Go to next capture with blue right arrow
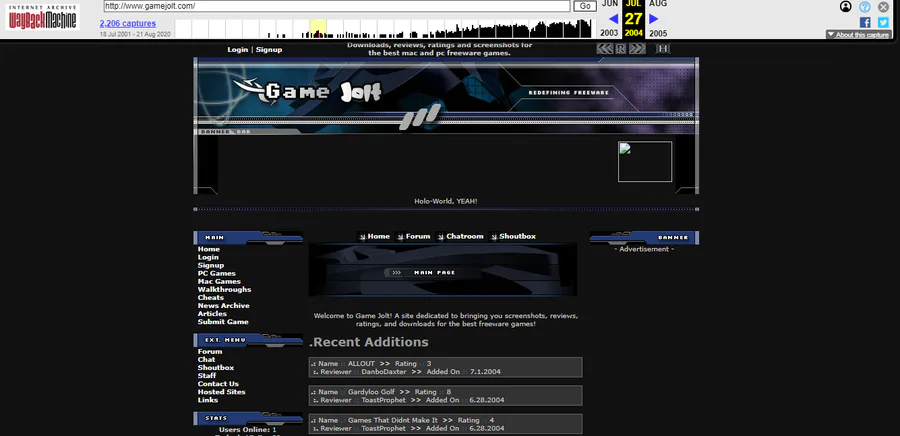Image resolution: width=900 pixels, height=436 pixels. [653, 18]
